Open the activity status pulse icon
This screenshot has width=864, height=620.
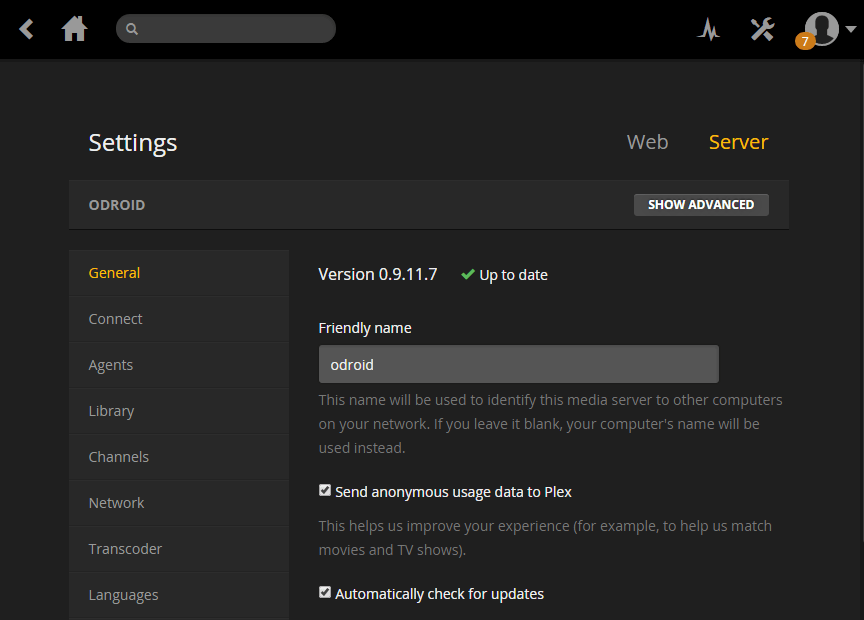click(709, 30)
